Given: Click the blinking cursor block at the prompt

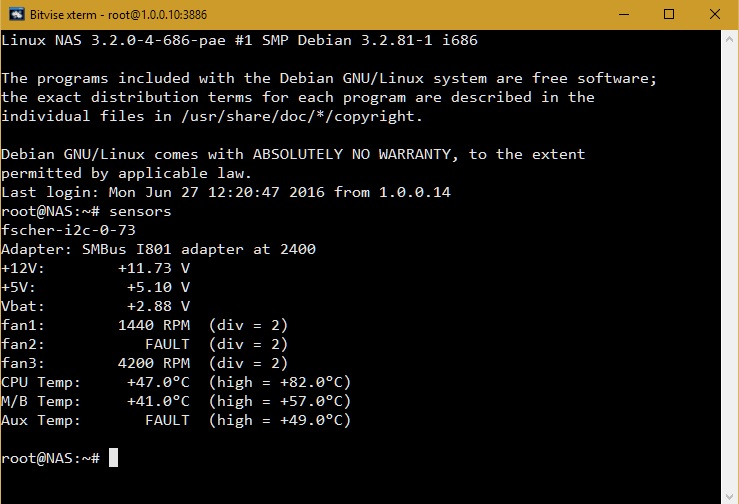Looking at the screenshot, I should click(113, 458).
